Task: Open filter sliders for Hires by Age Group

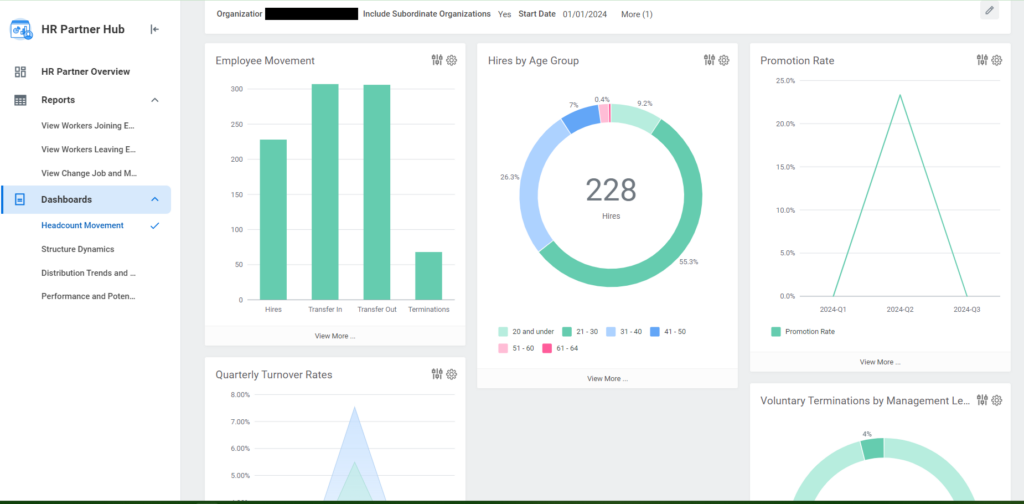Action: [709, 60]
